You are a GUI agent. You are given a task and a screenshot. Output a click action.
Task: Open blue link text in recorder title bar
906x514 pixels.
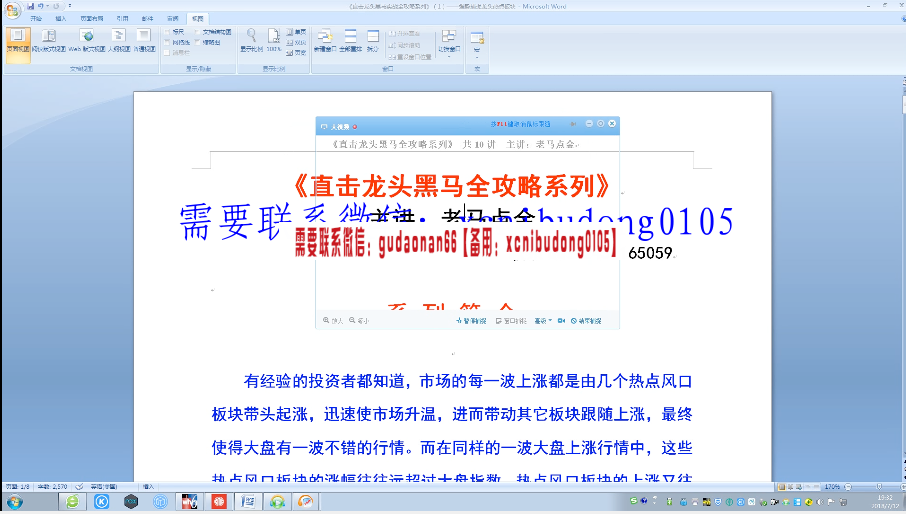coord(520,124)
